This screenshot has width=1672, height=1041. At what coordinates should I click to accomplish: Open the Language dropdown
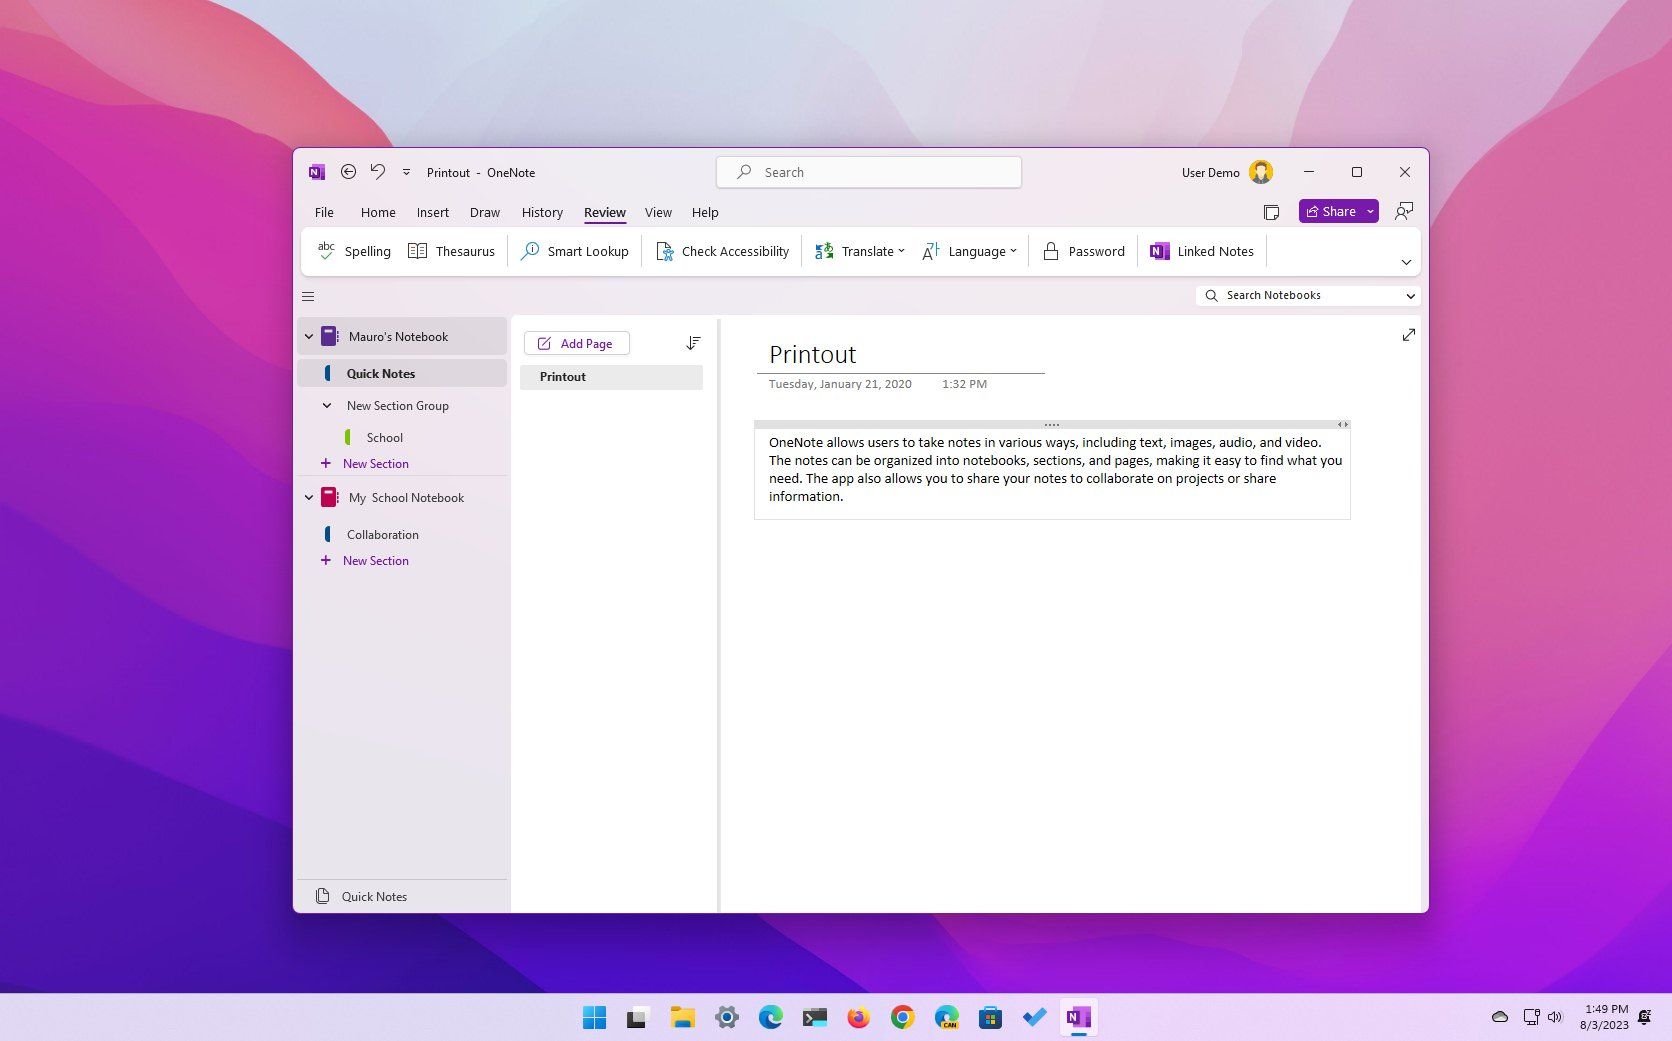(x=969, y=251)
